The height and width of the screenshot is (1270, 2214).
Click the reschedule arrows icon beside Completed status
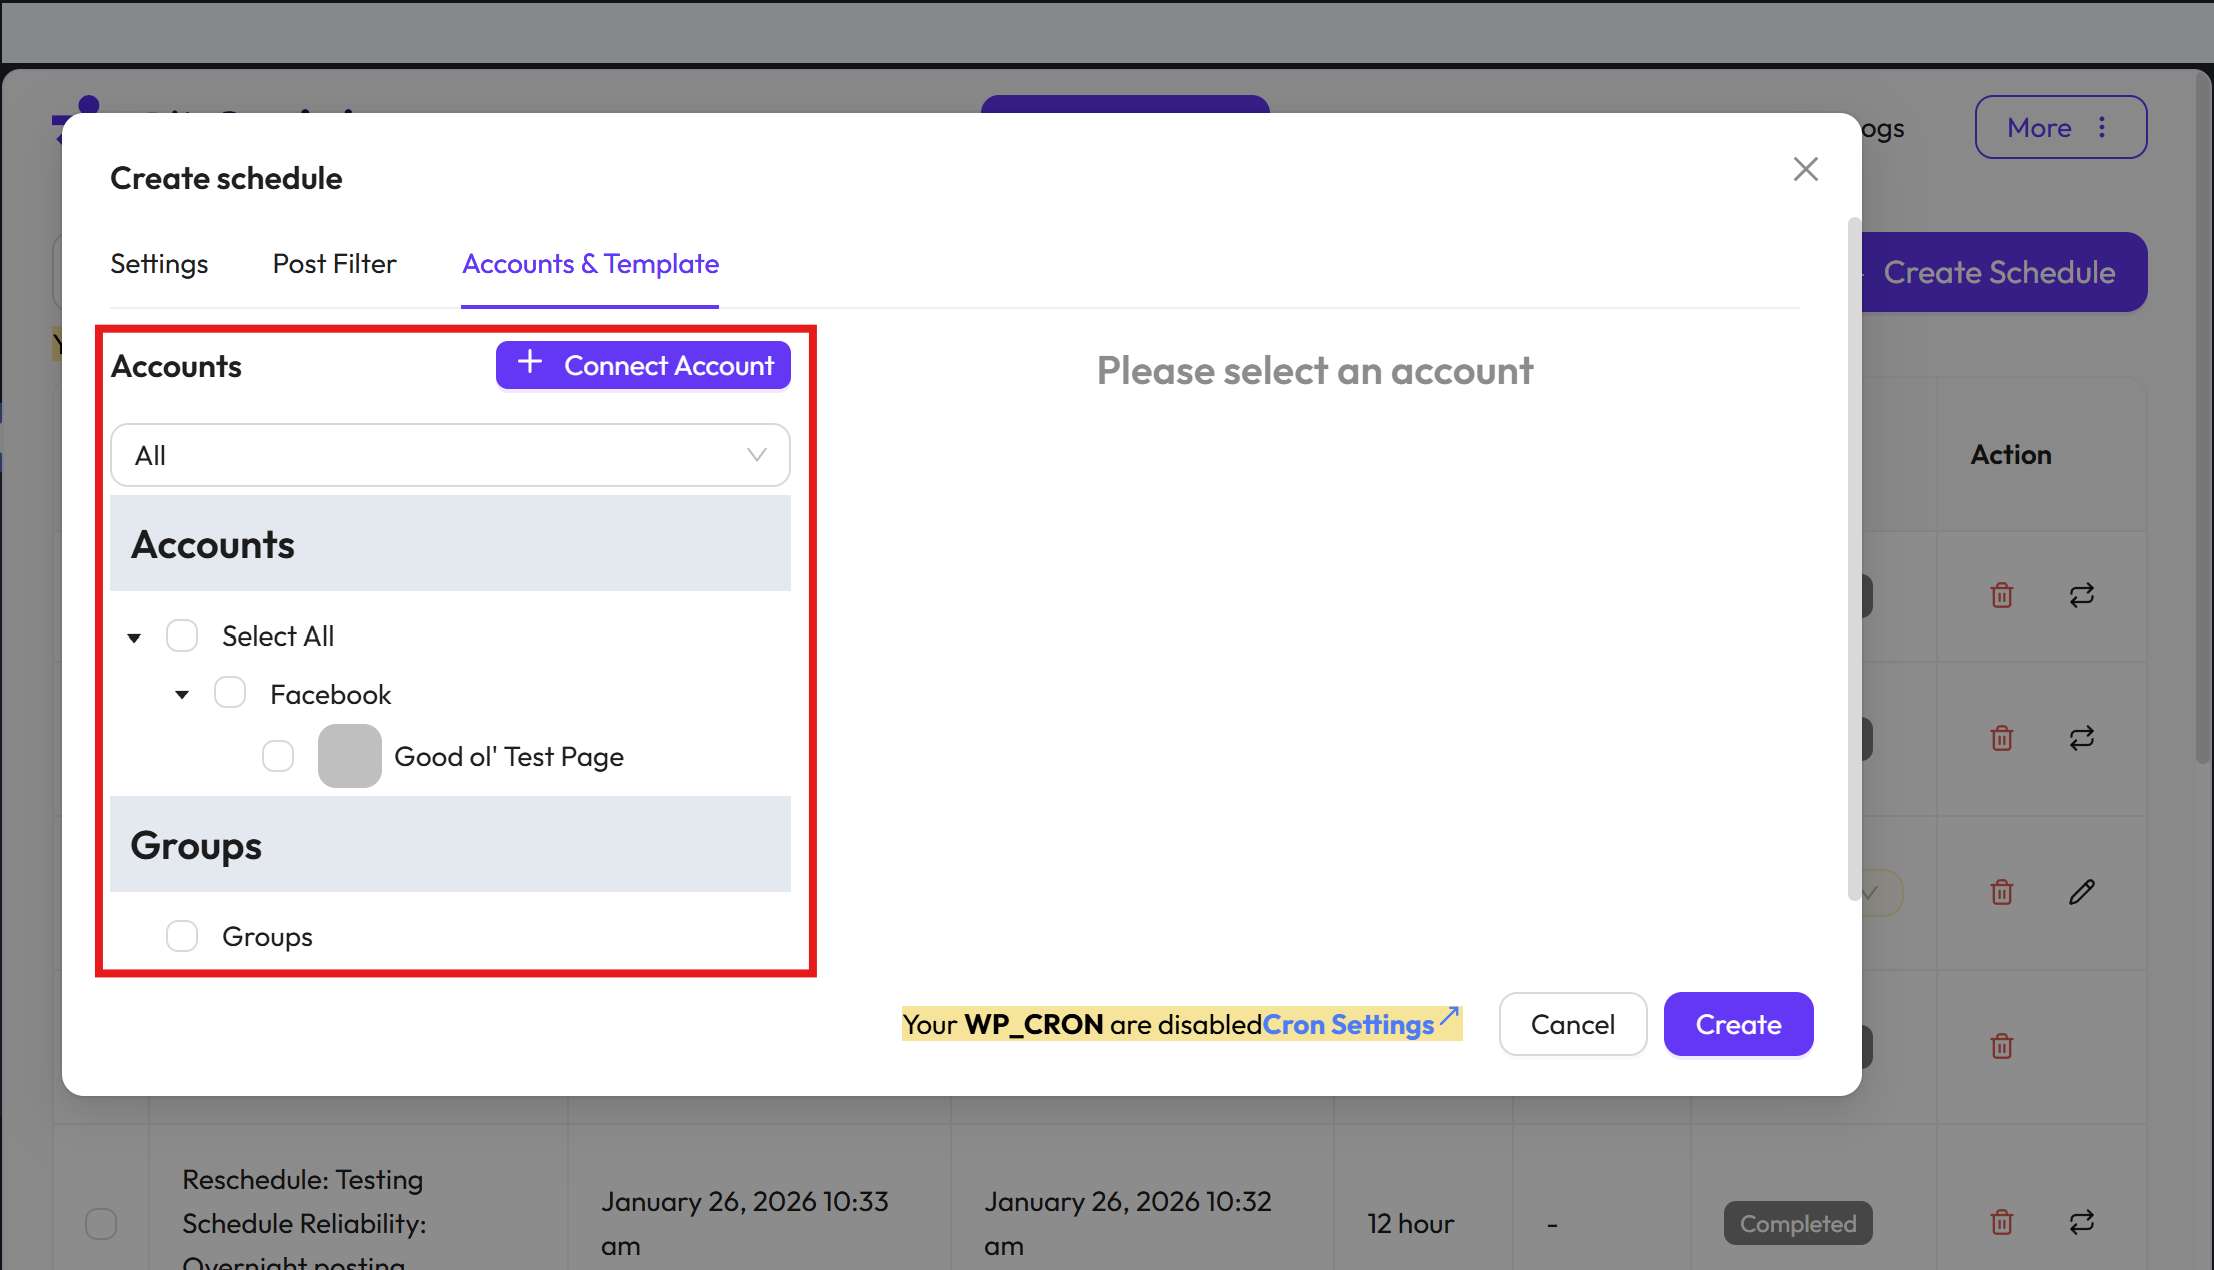(x=2081, y=1222)
